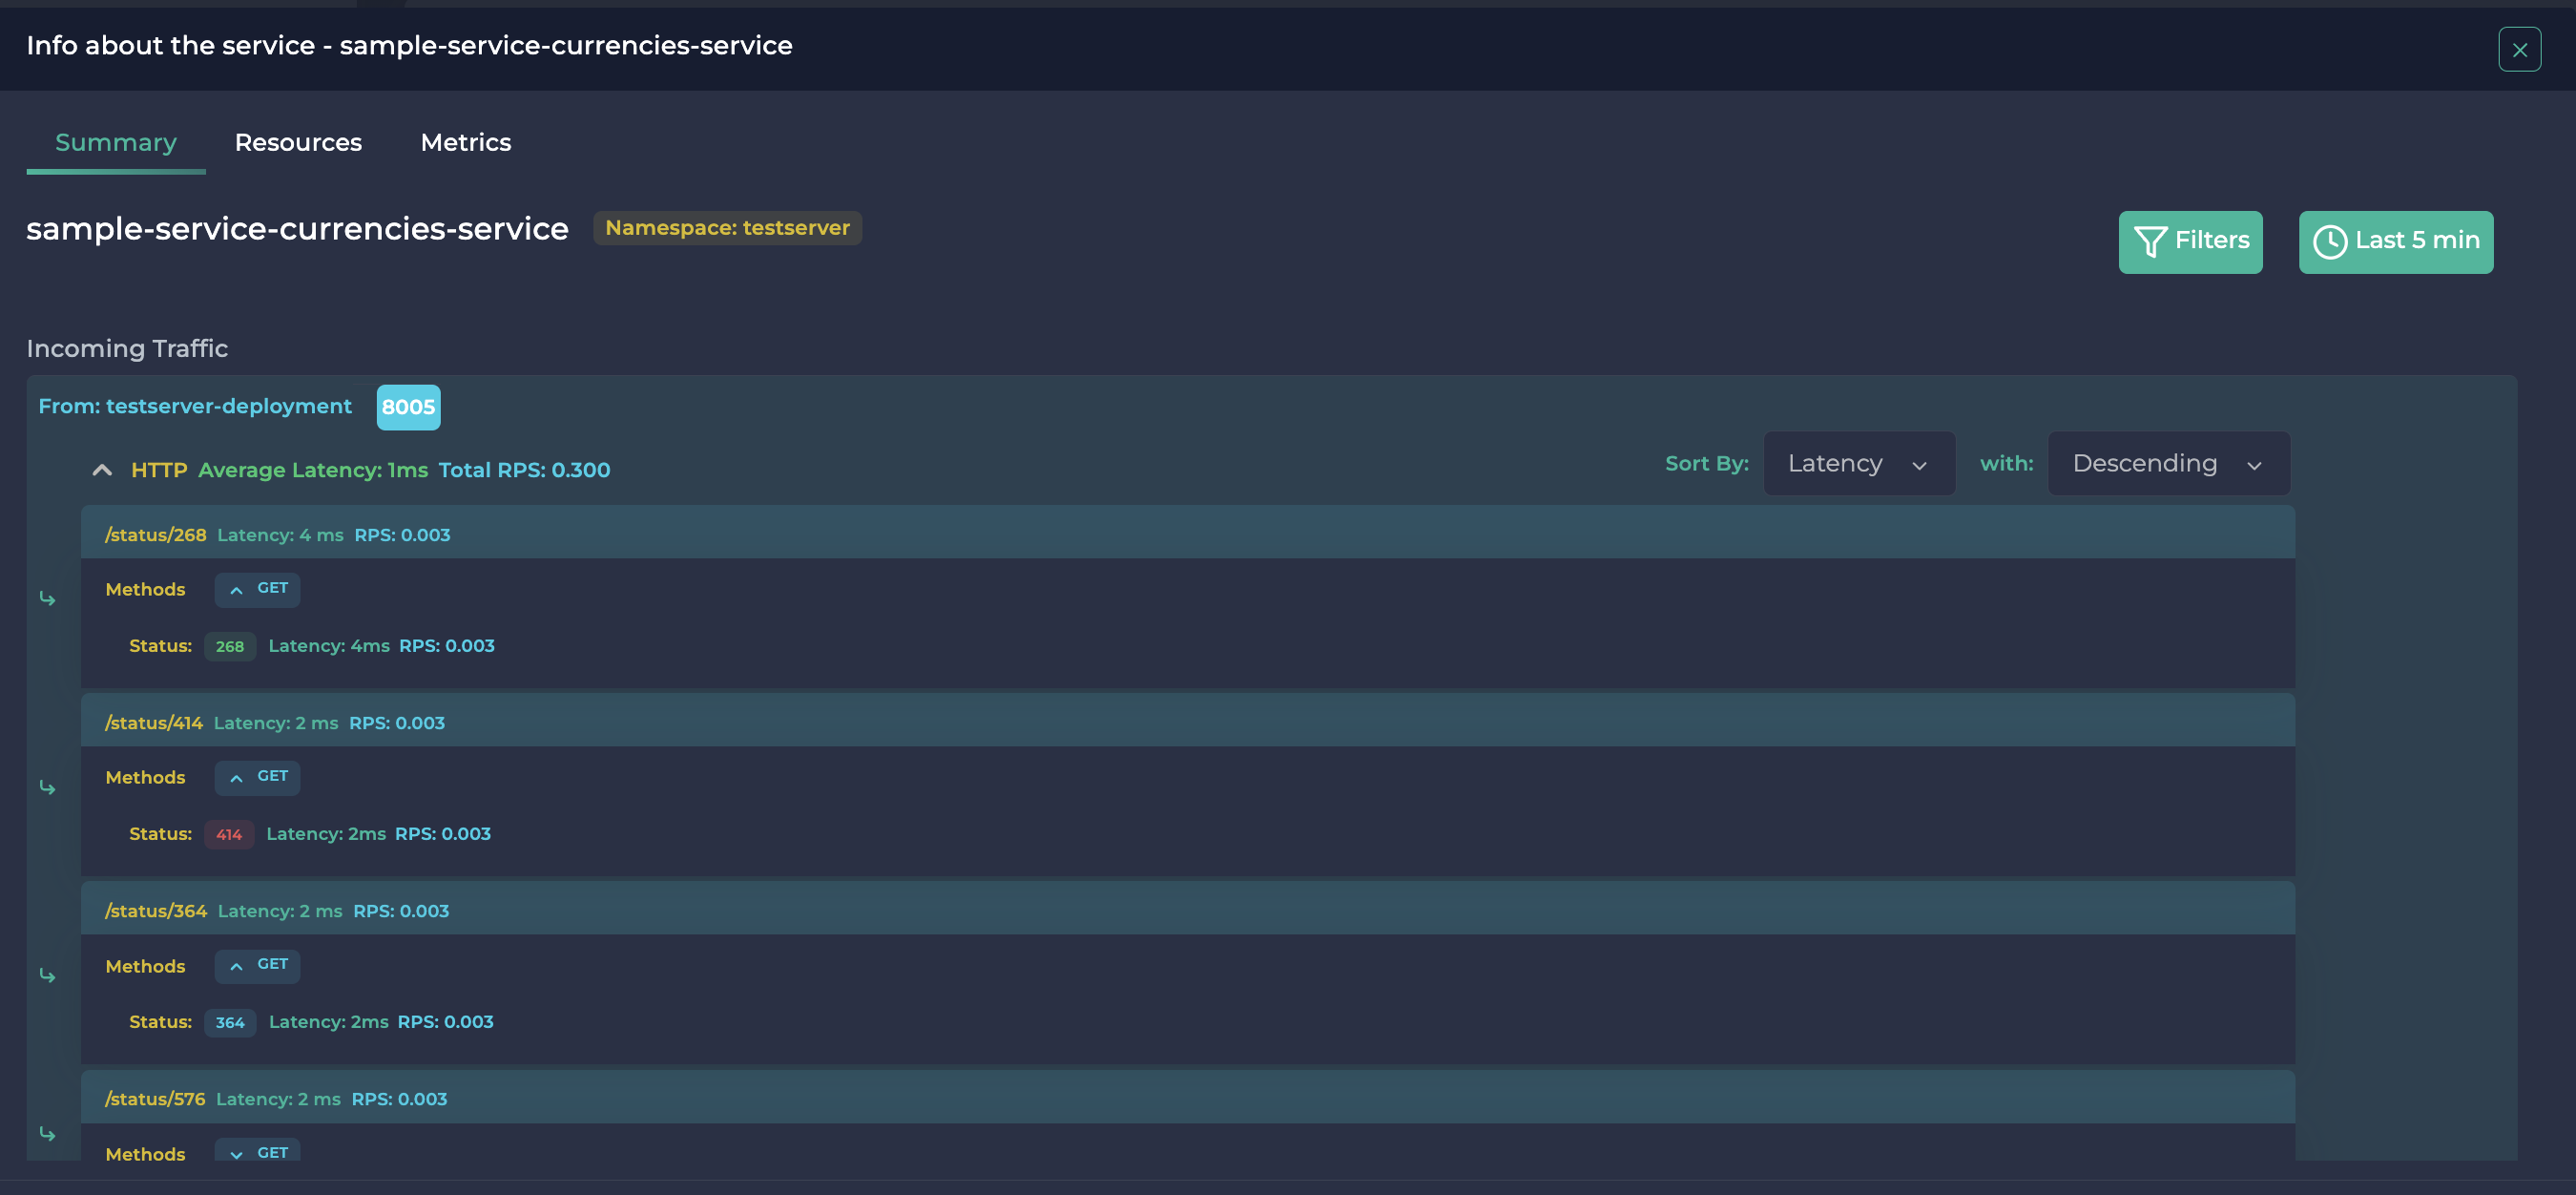Viewport: 2576px width, 1195px height.
Task: Expand GET methods under /status/576
Action: click(257, 1152)
